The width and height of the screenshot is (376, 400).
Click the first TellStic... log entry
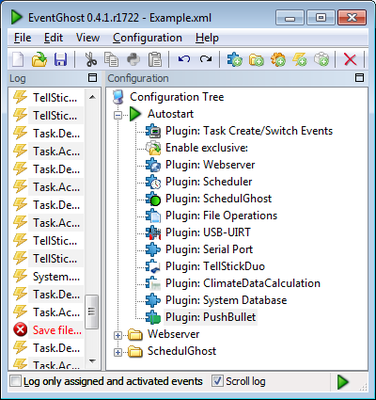pyautogui.click(x=55, y=98)
